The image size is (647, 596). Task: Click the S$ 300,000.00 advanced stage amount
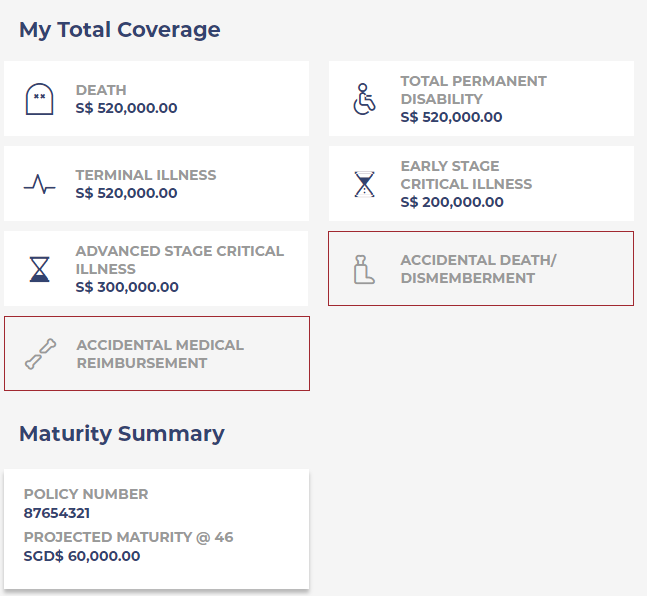click(x=127, y=287)
